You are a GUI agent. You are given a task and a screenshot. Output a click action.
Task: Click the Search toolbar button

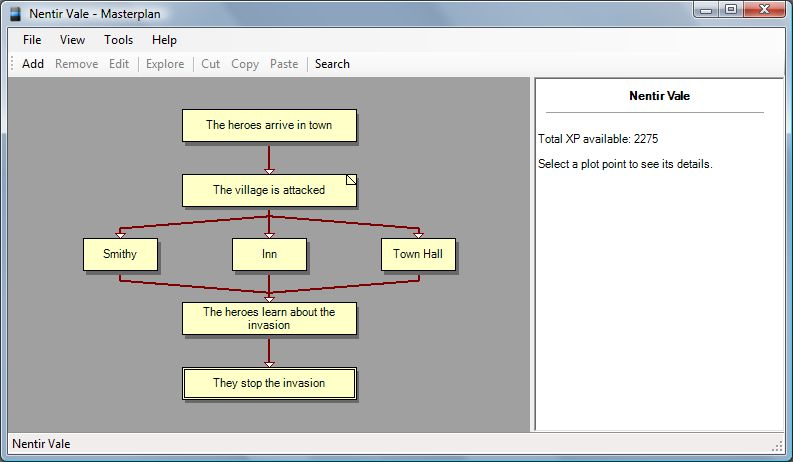(x=332, y=64)
